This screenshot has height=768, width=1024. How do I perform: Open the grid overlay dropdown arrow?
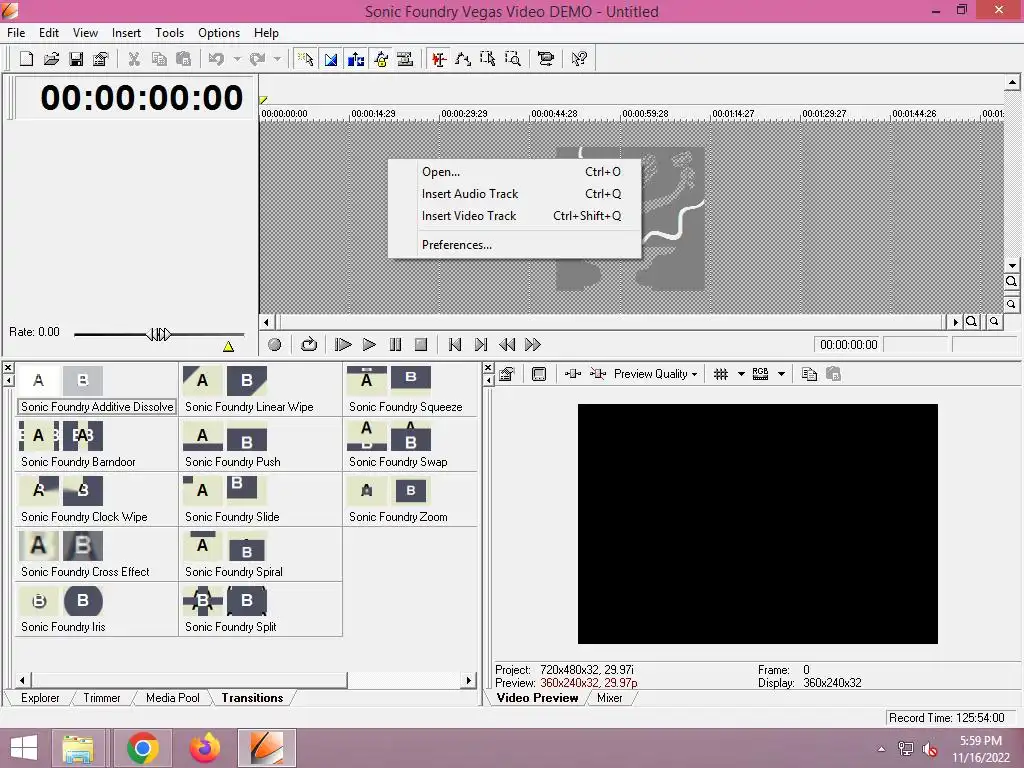pos(741,374)
